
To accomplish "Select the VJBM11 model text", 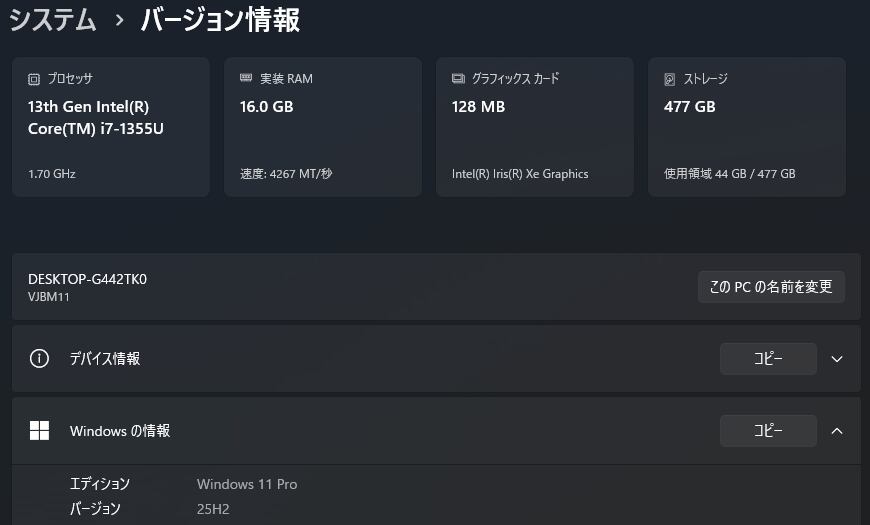I will click(49, 297).
